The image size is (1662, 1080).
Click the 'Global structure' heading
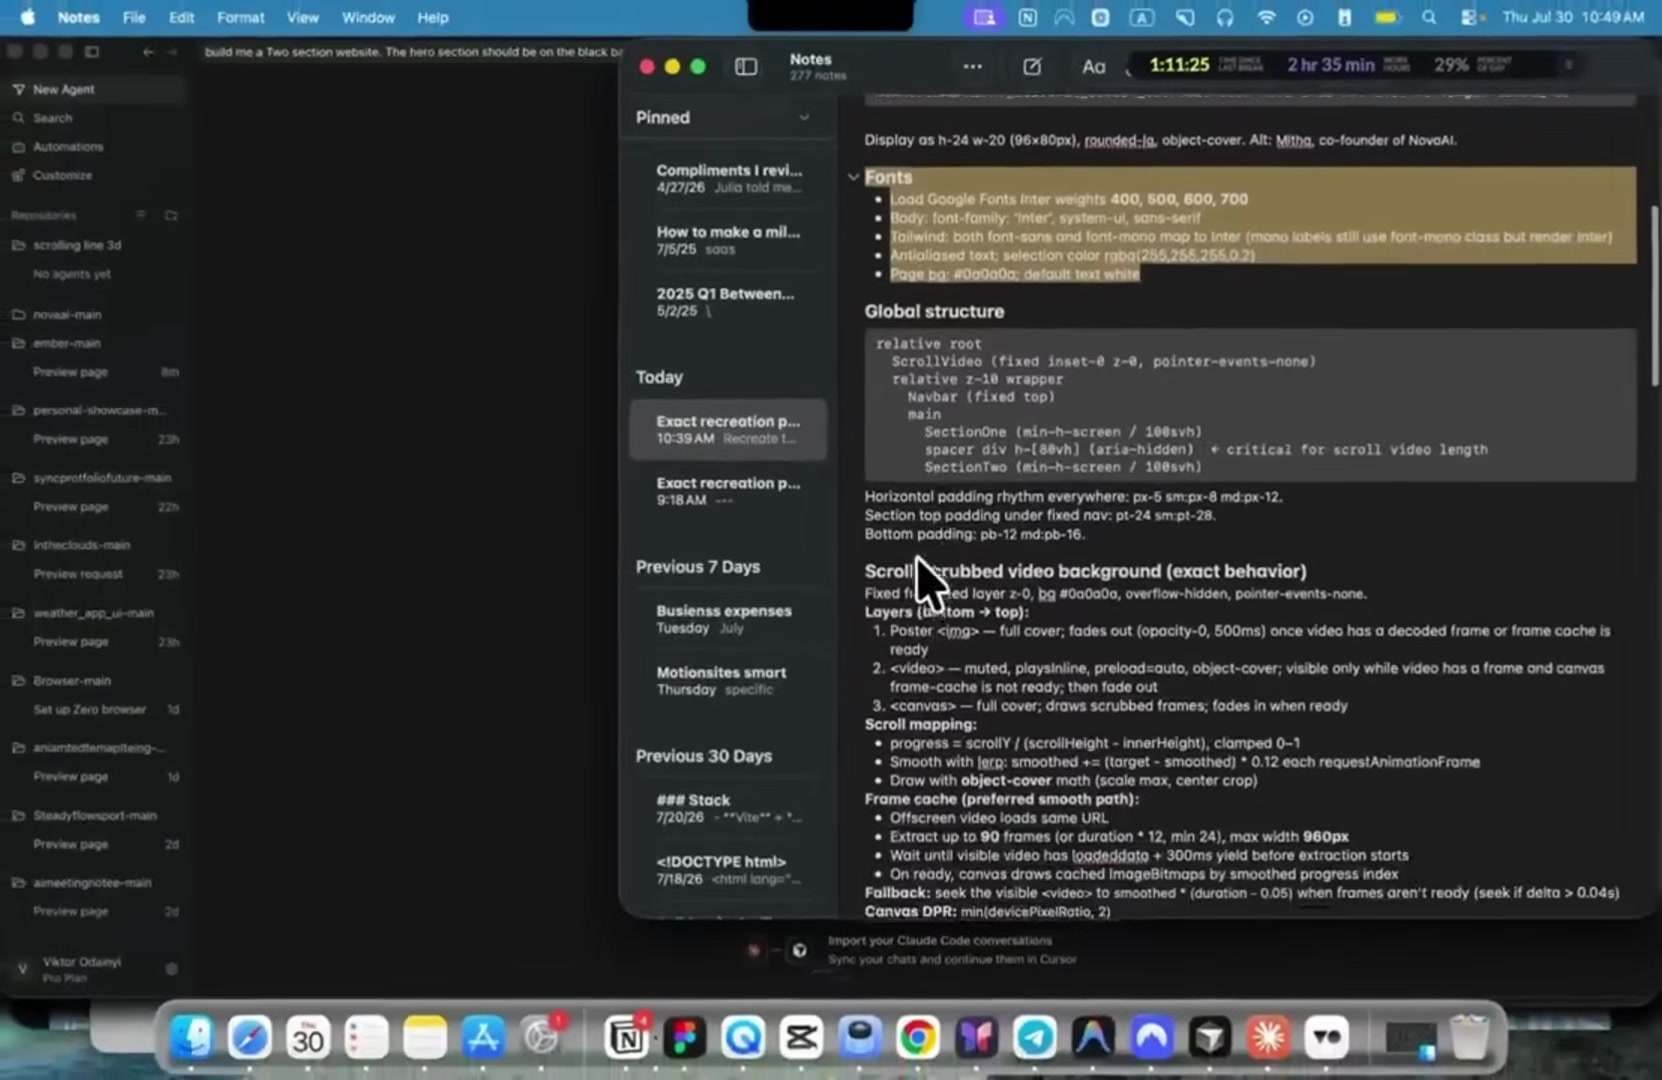(934, 312)
